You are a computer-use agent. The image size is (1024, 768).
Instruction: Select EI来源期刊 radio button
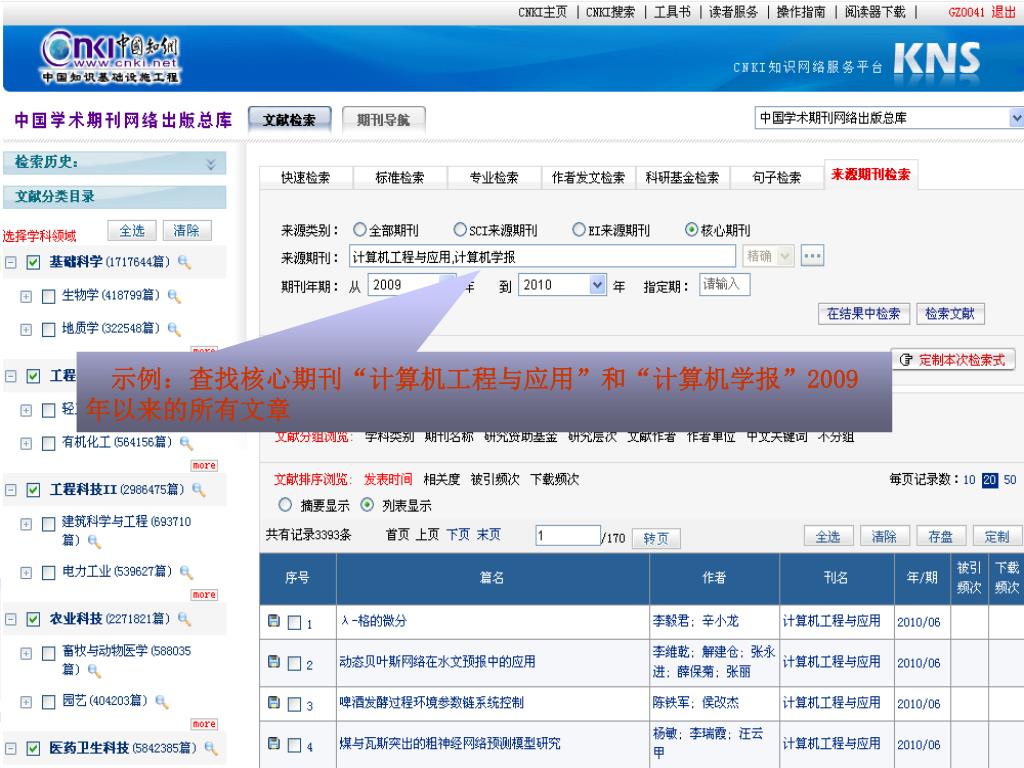tap(579, 229)
